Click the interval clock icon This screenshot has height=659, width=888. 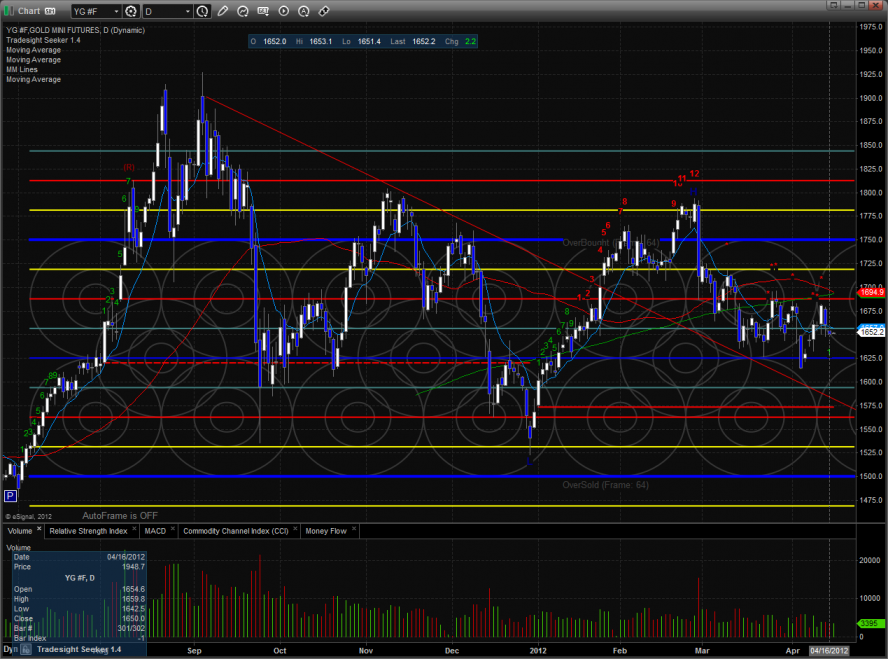point(203,12)
